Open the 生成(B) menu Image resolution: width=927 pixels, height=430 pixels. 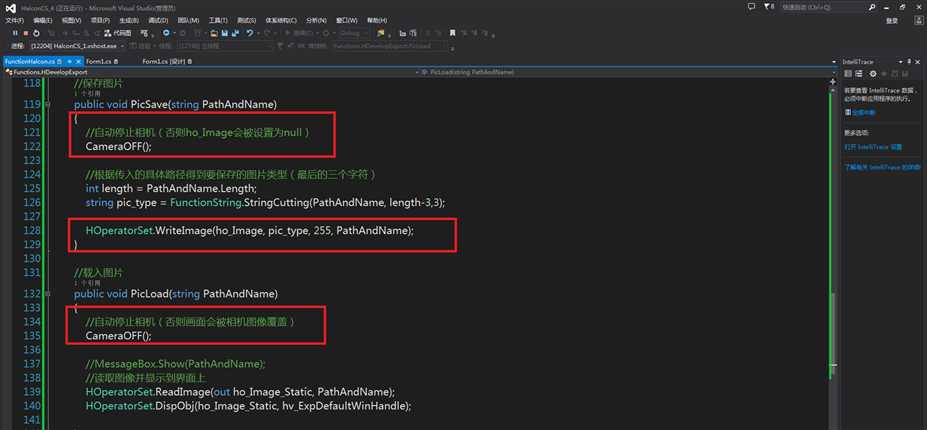(x=128, y=20)
